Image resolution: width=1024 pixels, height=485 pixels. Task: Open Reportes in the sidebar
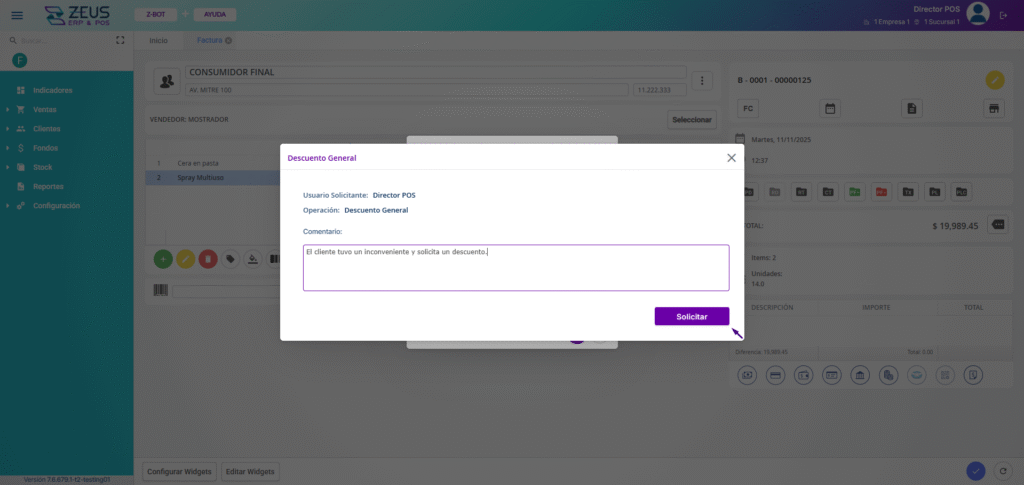pyautogui.click(x=48, y=186)
